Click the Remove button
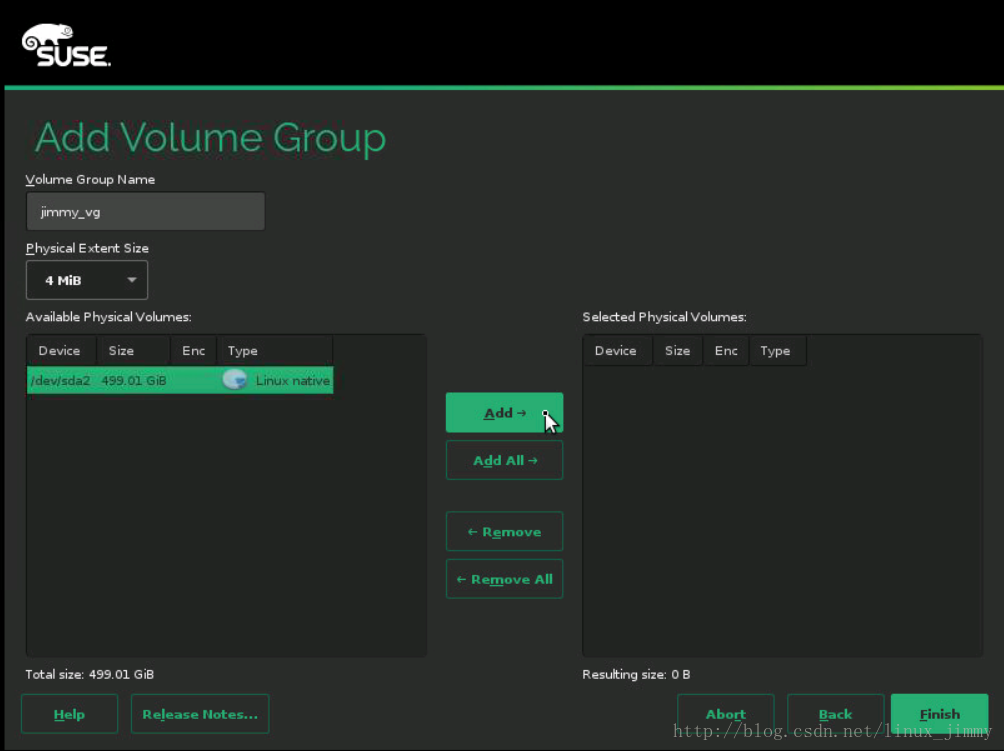This screenshot has height=751, width=1004. coord(505,531)
